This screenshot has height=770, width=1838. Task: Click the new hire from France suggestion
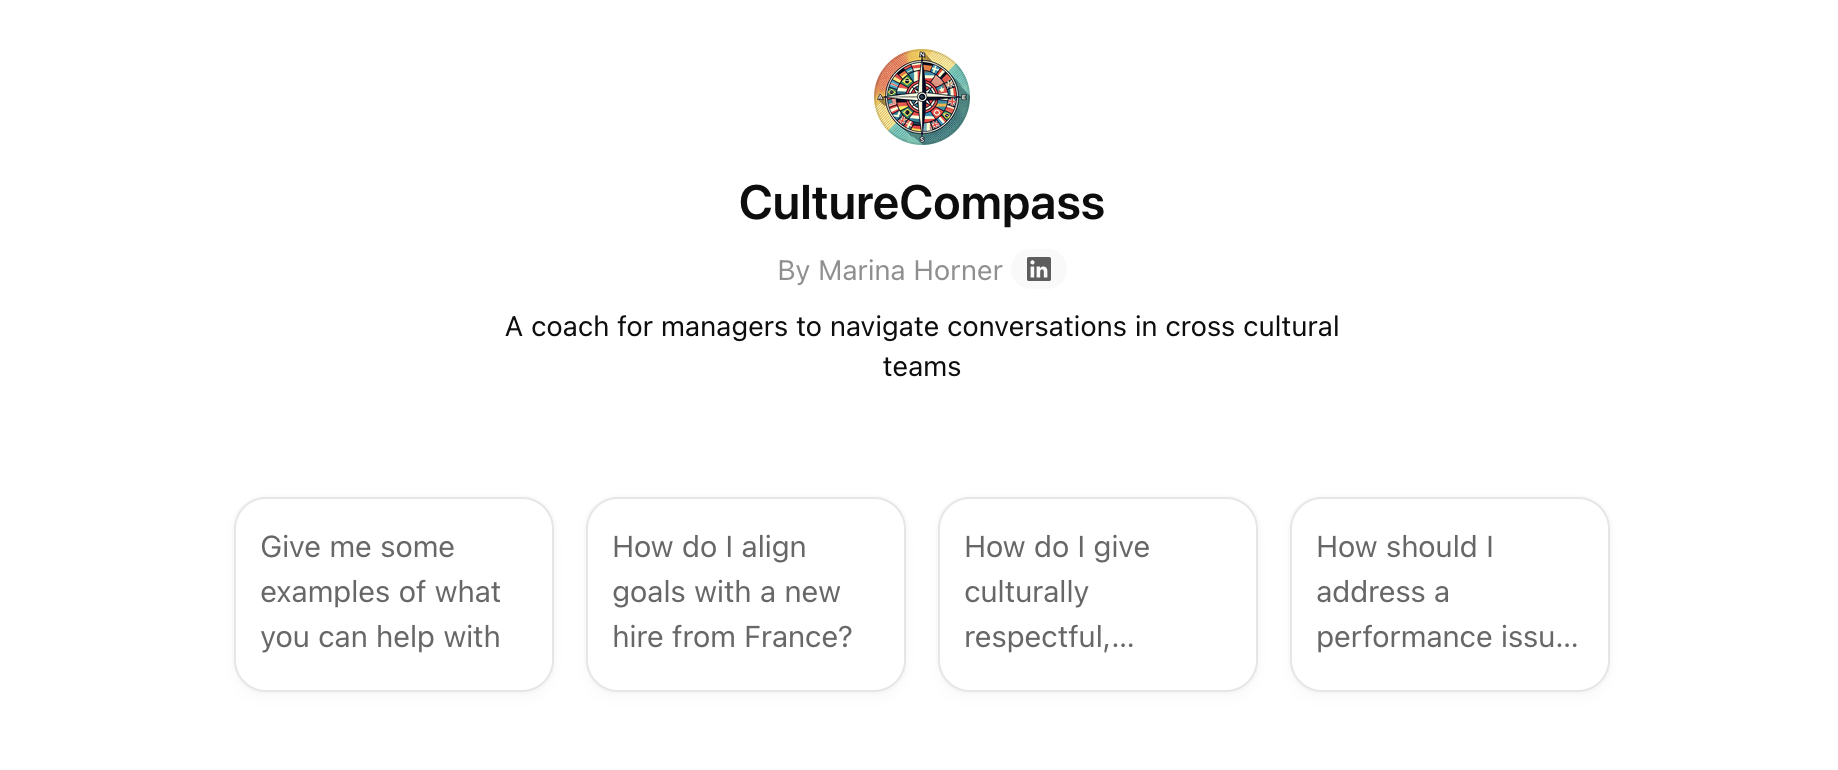point(746,593)
